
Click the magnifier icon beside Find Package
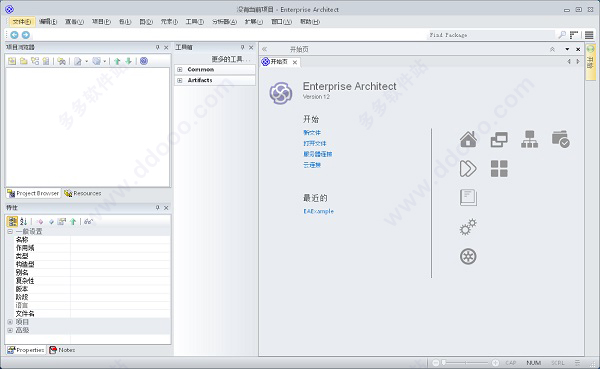point(562,35)
